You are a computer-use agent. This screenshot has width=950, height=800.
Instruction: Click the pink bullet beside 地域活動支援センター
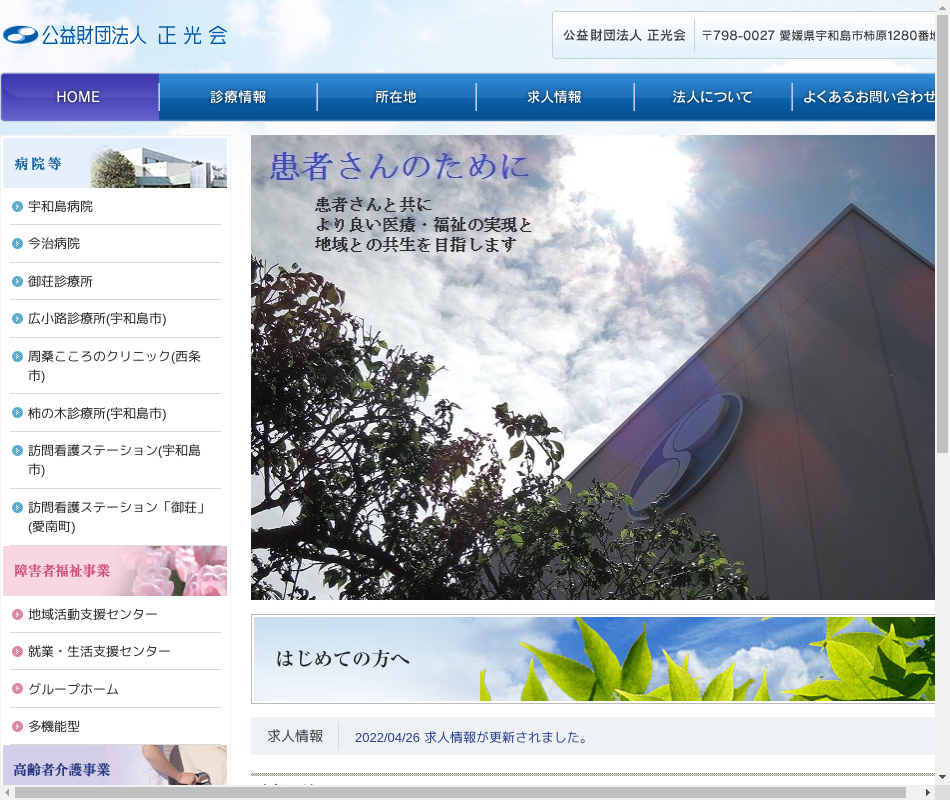[x=17, y=615]
